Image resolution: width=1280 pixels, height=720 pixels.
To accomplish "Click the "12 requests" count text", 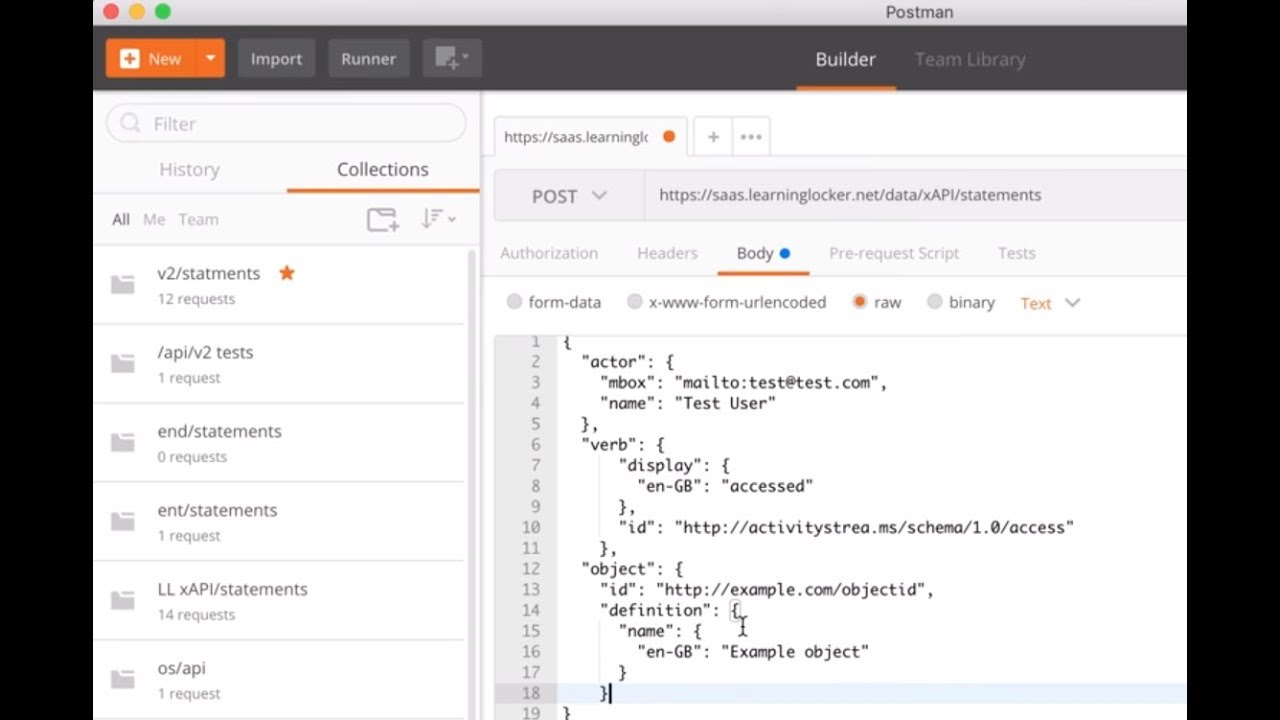I will [x=196, y=299].
